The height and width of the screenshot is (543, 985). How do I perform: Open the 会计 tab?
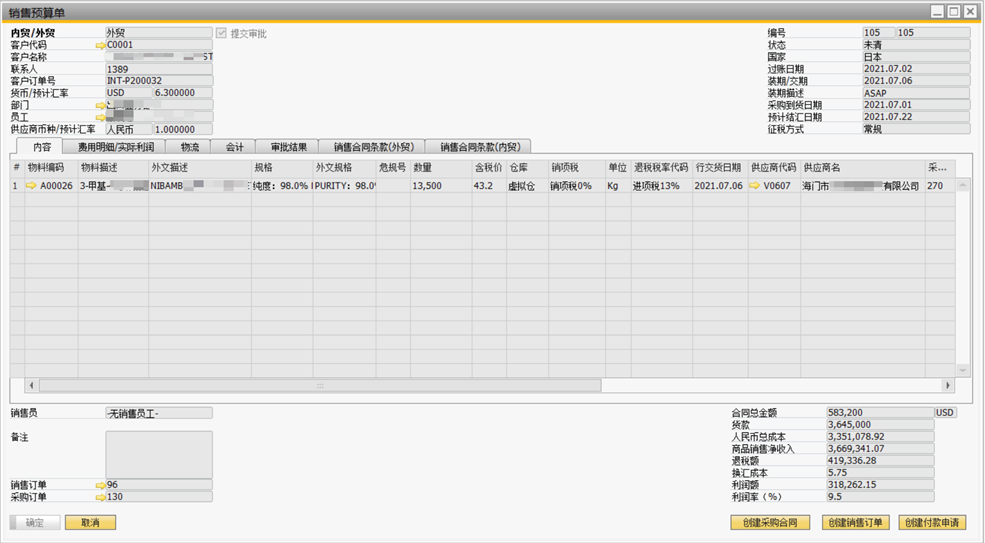(x=234, y=146)
